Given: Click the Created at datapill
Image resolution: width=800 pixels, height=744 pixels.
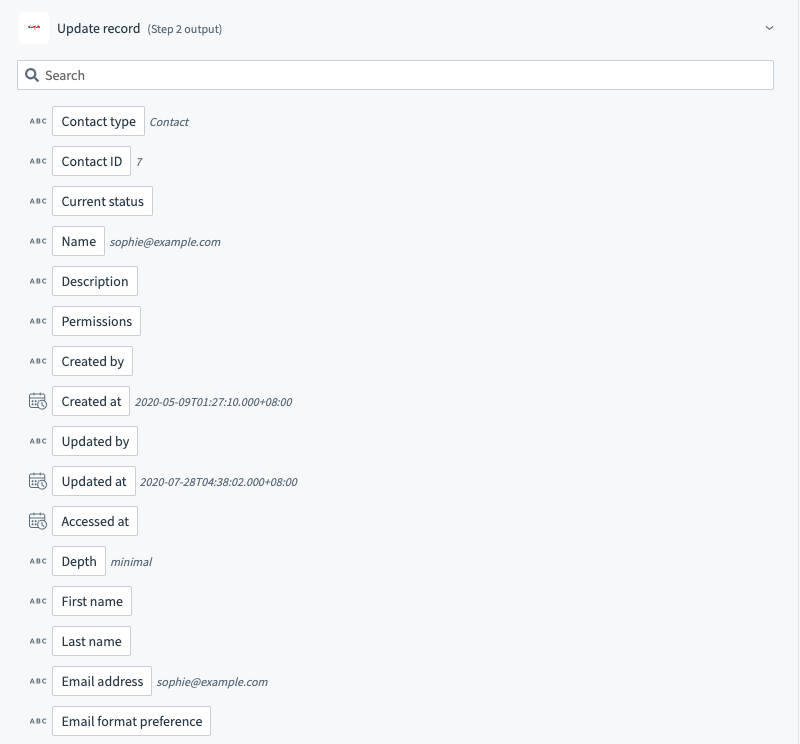Looking at the screenshot, I should tap(90, 401).
